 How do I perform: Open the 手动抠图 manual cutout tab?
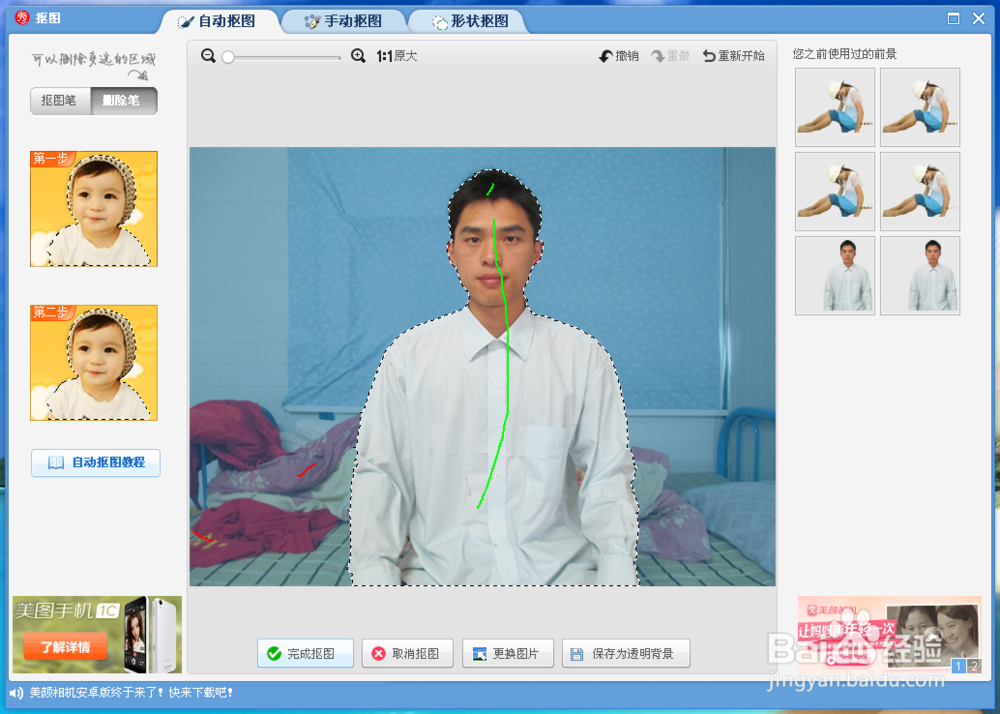click(344, 20)
